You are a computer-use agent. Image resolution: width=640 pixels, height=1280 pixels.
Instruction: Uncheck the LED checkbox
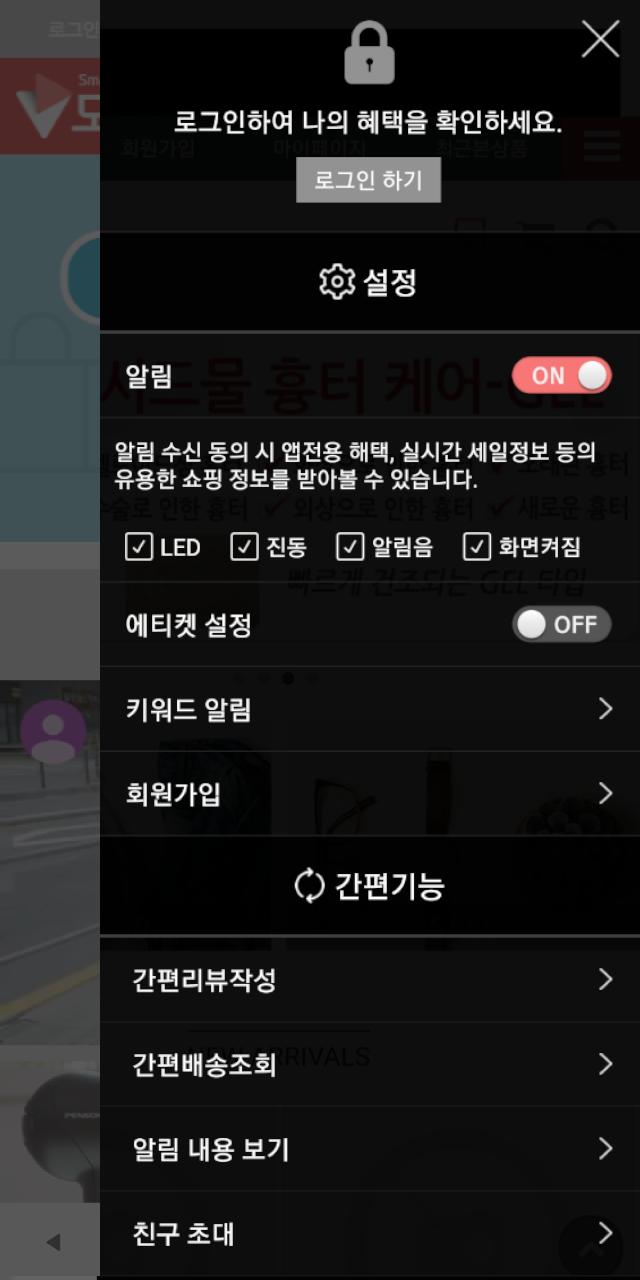[138, 547]
